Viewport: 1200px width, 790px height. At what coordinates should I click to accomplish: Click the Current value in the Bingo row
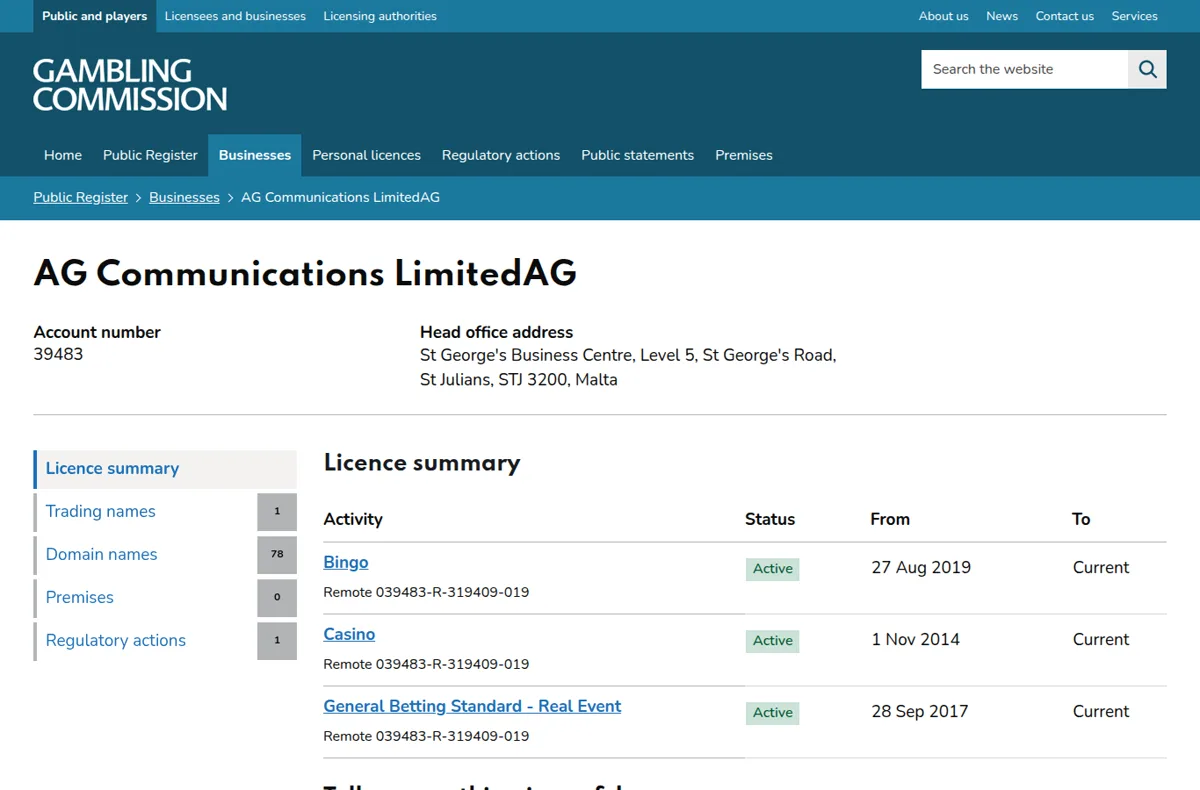(1101, 567)
